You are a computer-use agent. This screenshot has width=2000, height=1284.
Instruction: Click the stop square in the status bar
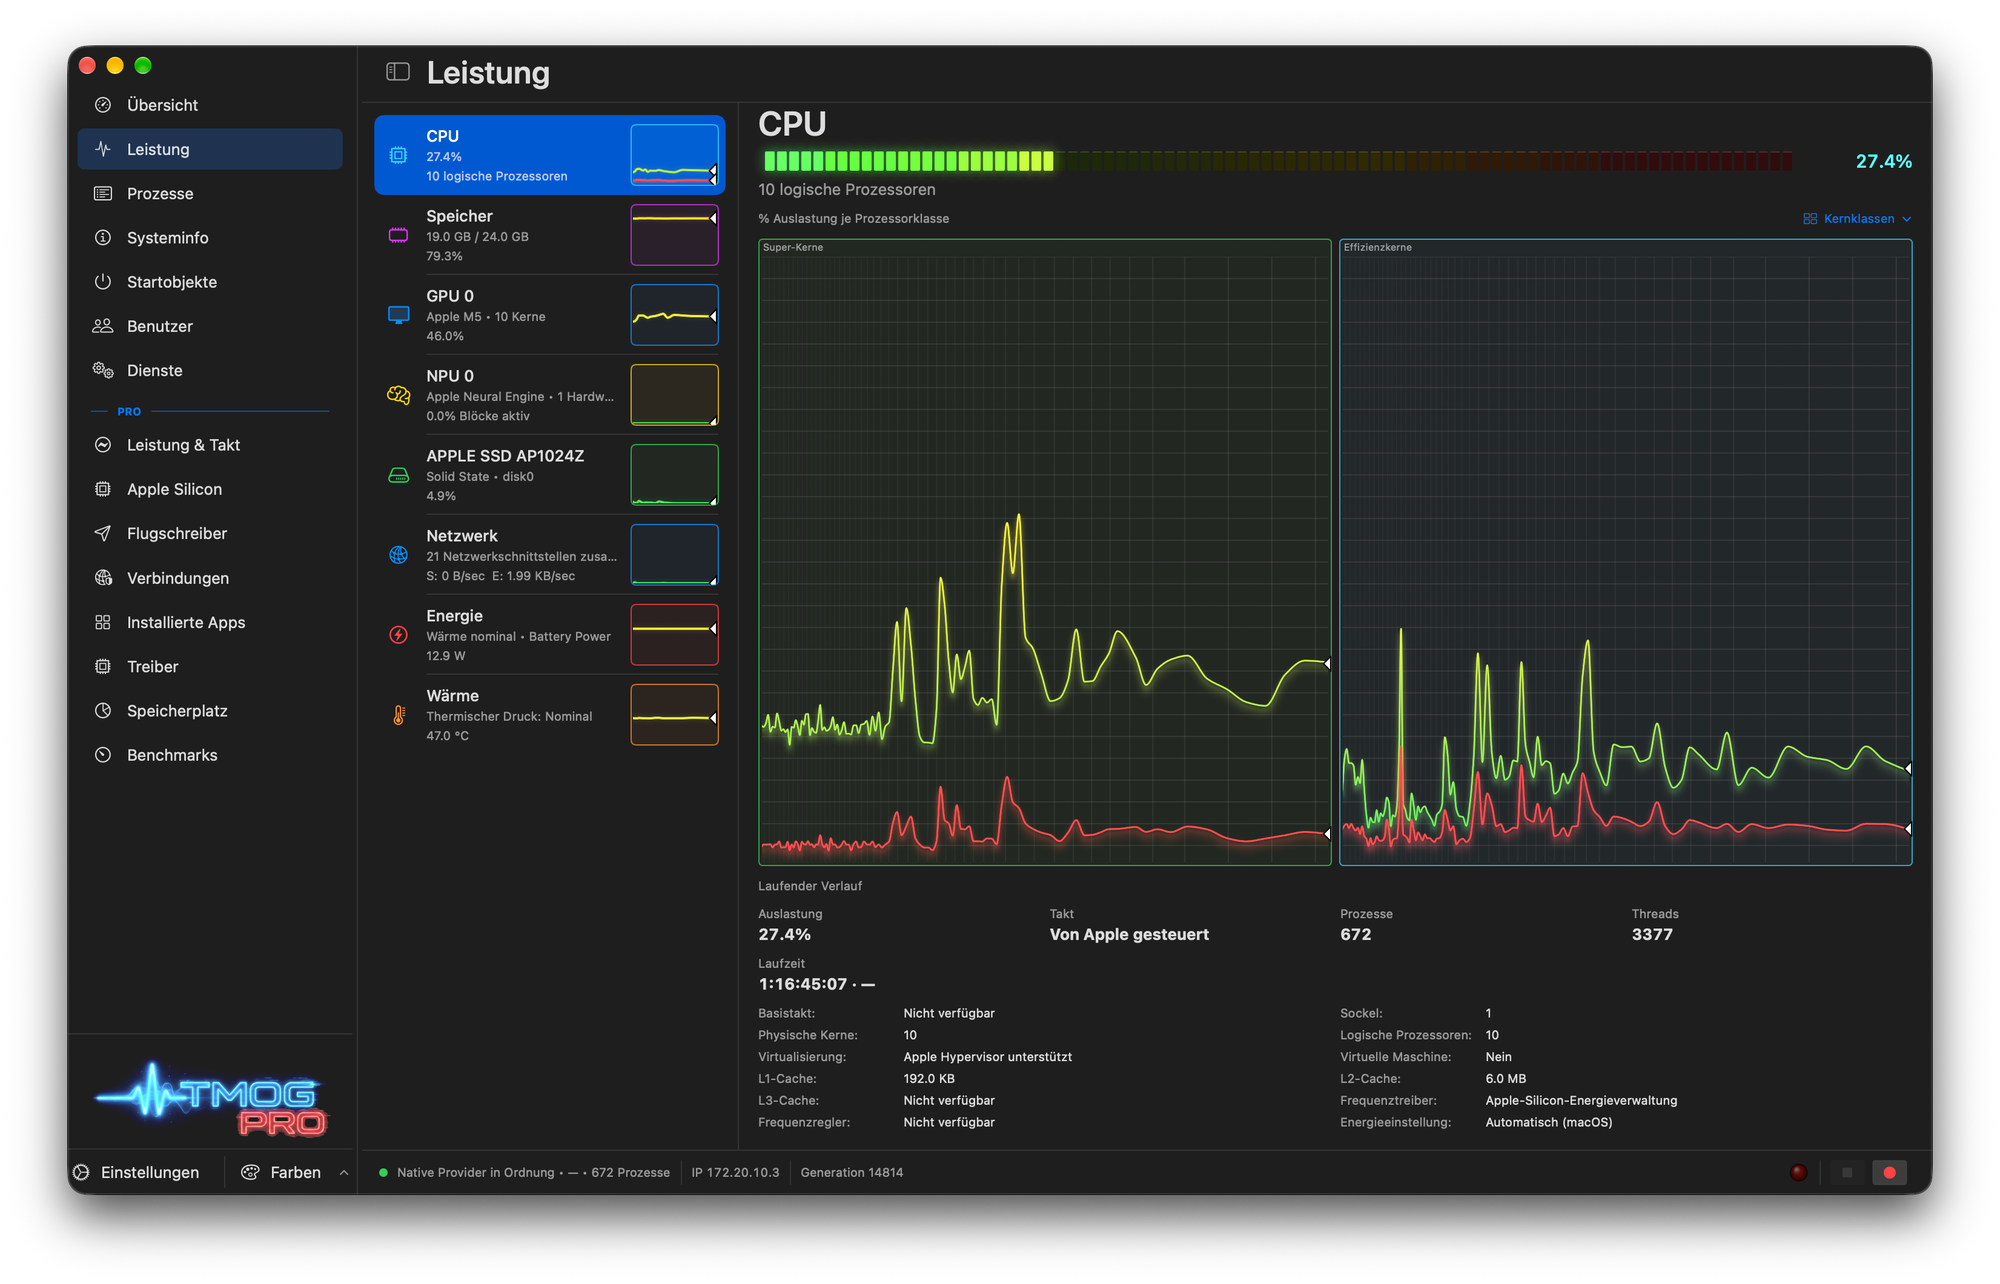point(1847,1172)
